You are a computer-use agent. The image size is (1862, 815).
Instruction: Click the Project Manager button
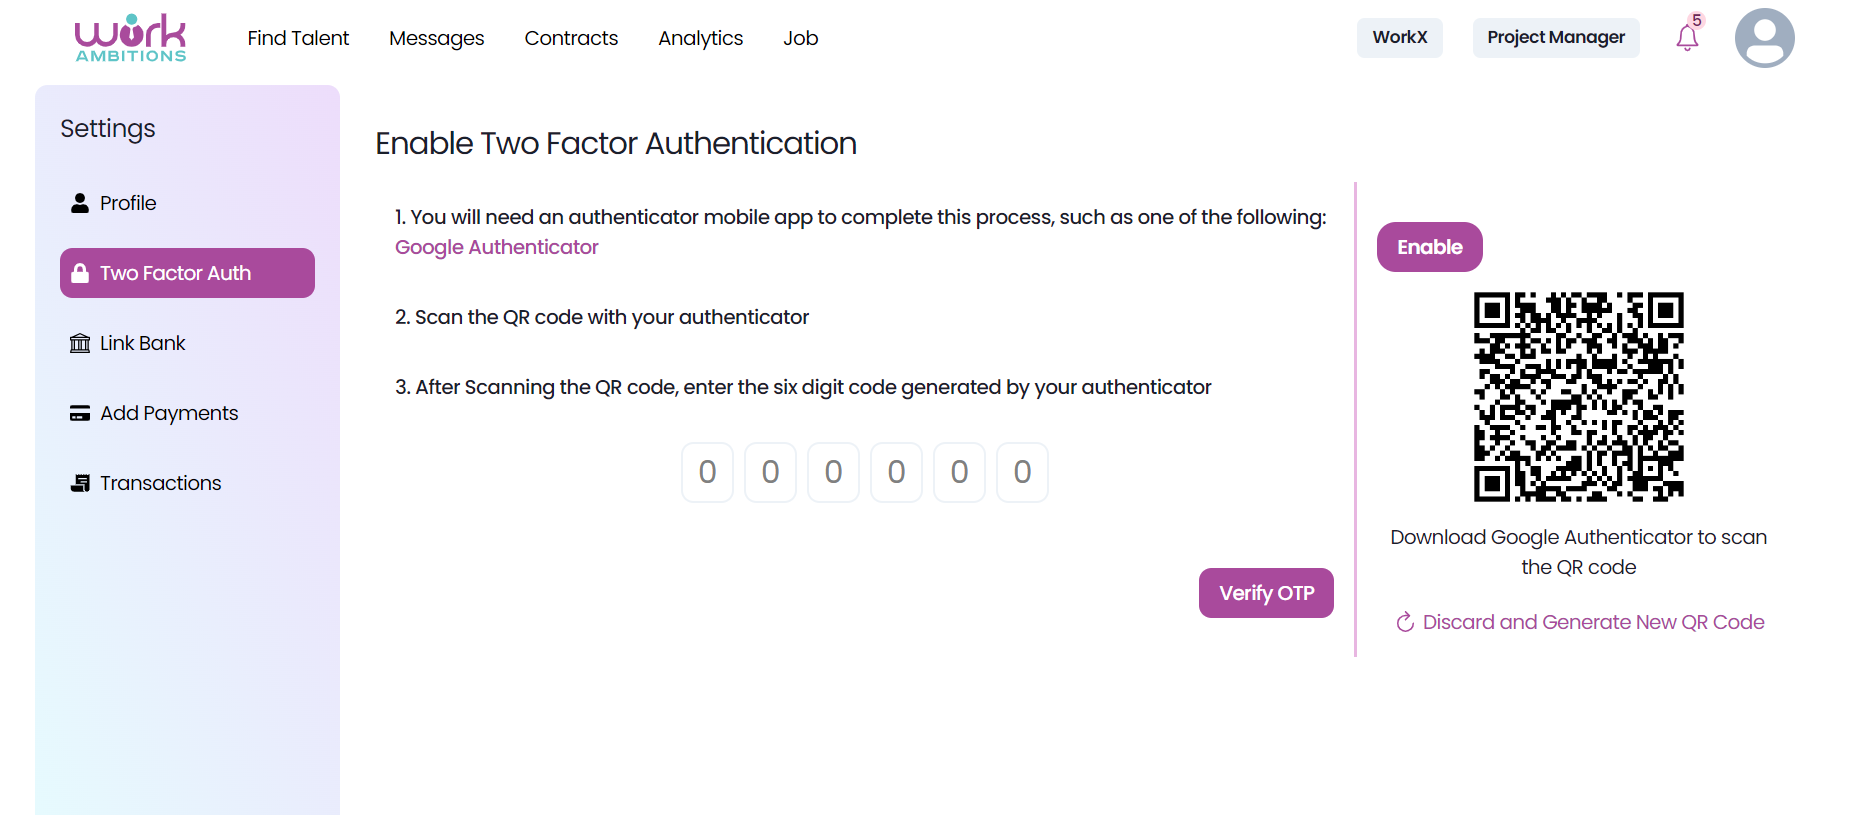click(1555, 38)
